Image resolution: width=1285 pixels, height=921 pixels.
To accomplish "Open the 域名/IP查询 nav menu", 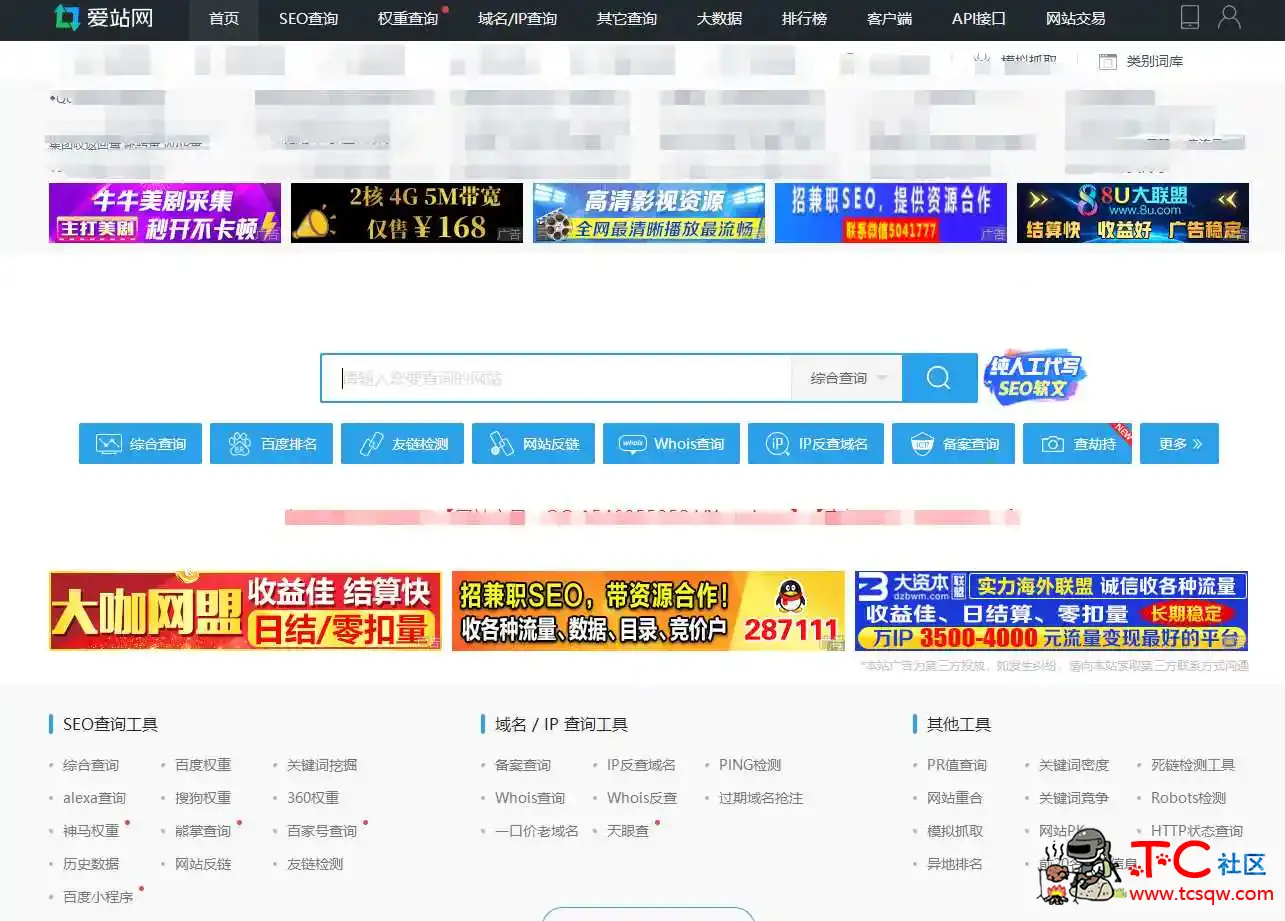I will pyautogui.click(x=517, y=18).
